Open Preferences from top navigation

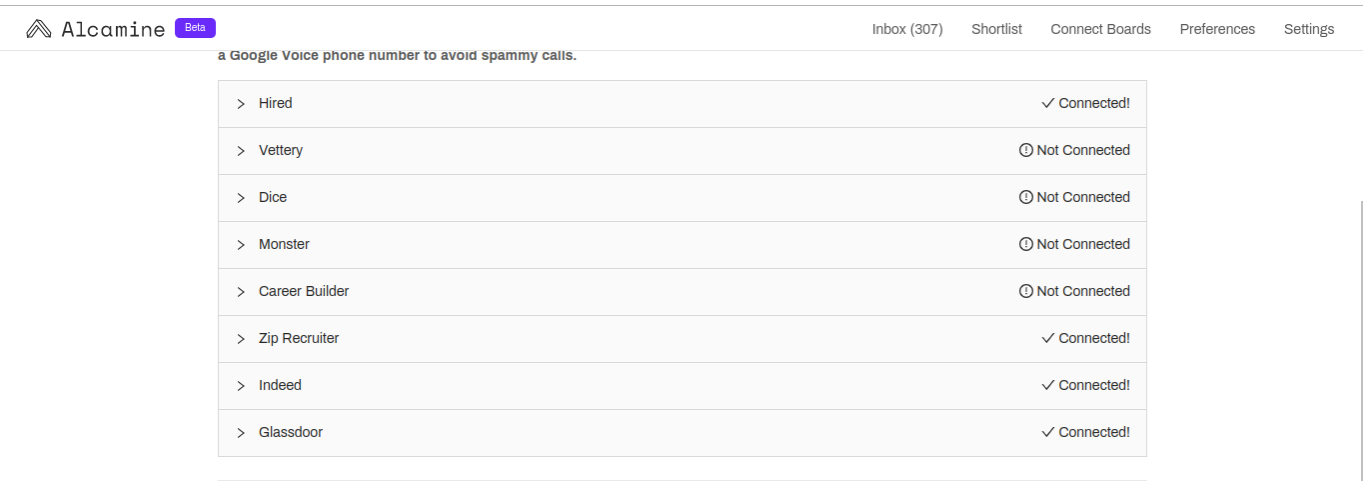click(1217, 29)
